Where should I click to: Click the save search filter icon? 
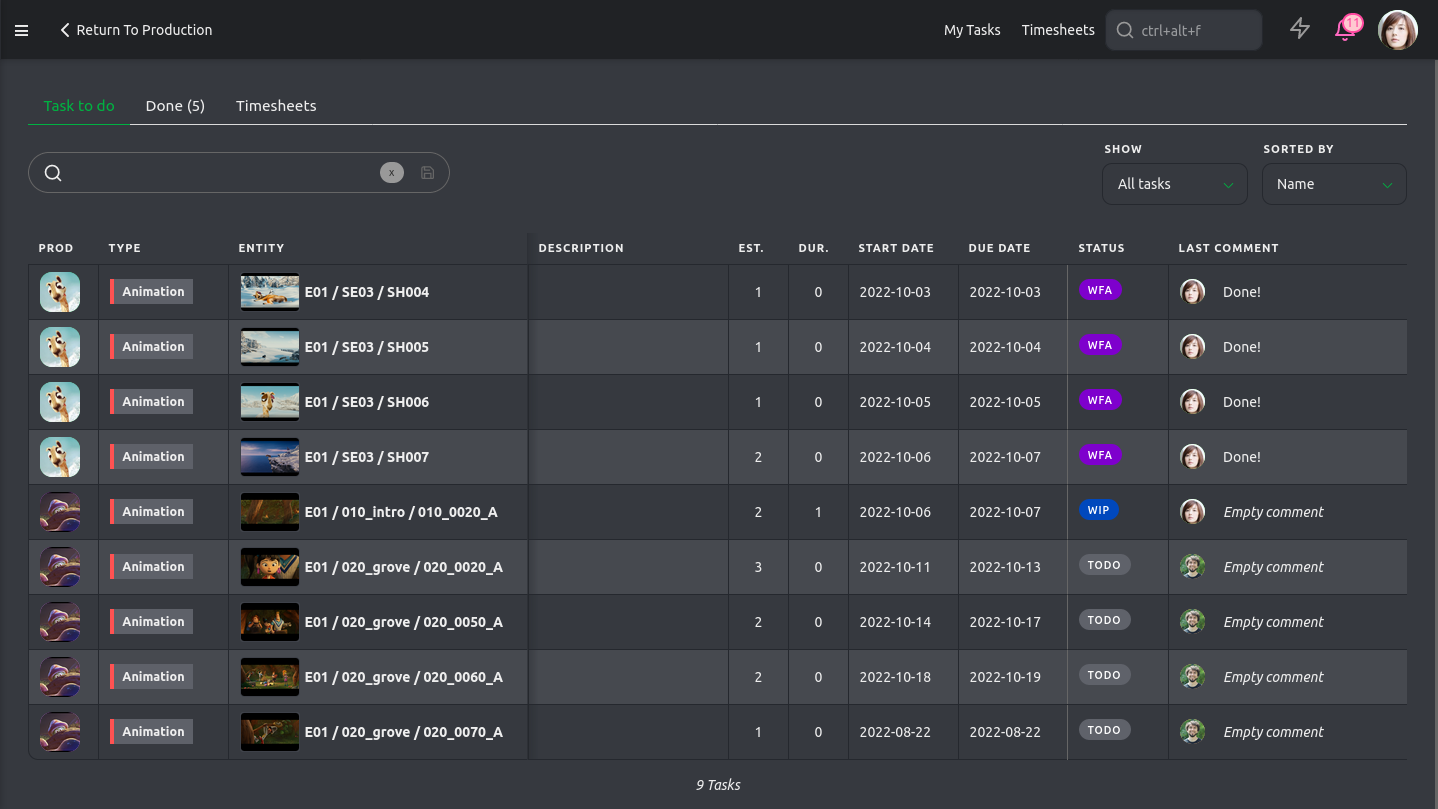(427, 173)
